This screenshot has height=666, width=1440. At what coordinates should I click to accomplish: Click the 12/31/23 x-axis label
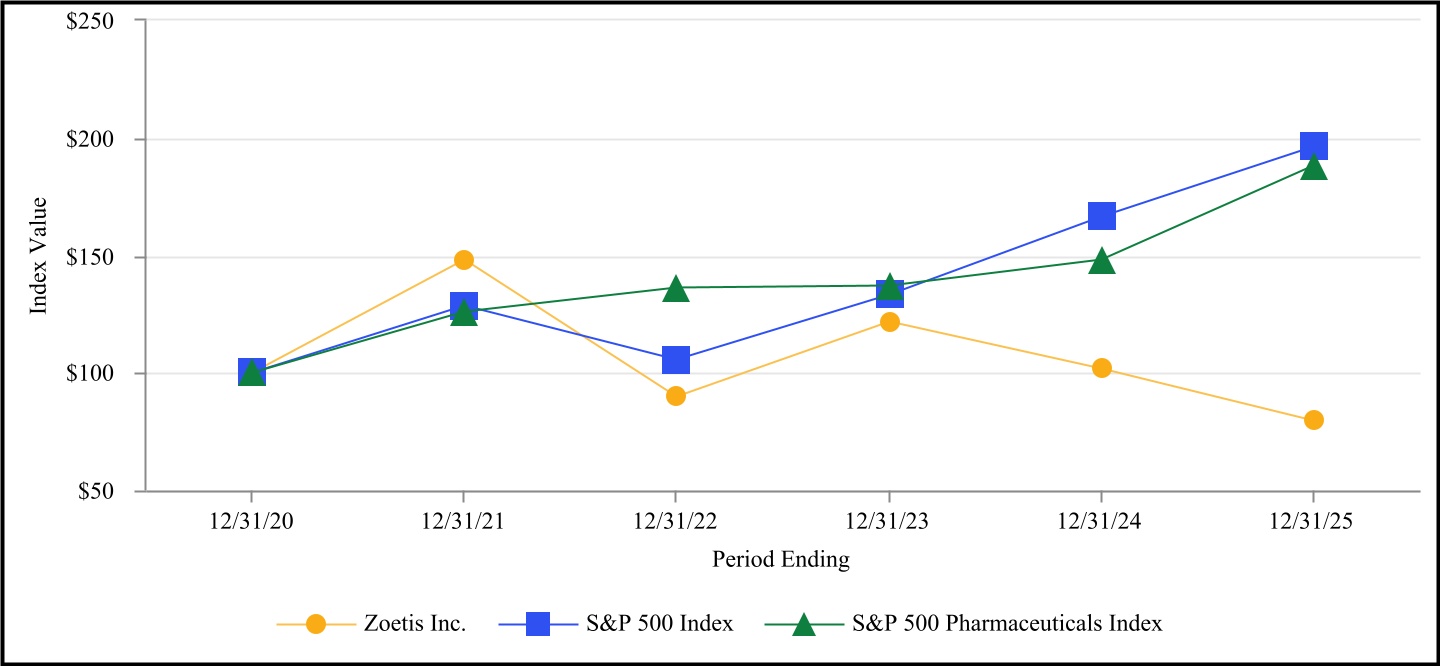[889, 523]
